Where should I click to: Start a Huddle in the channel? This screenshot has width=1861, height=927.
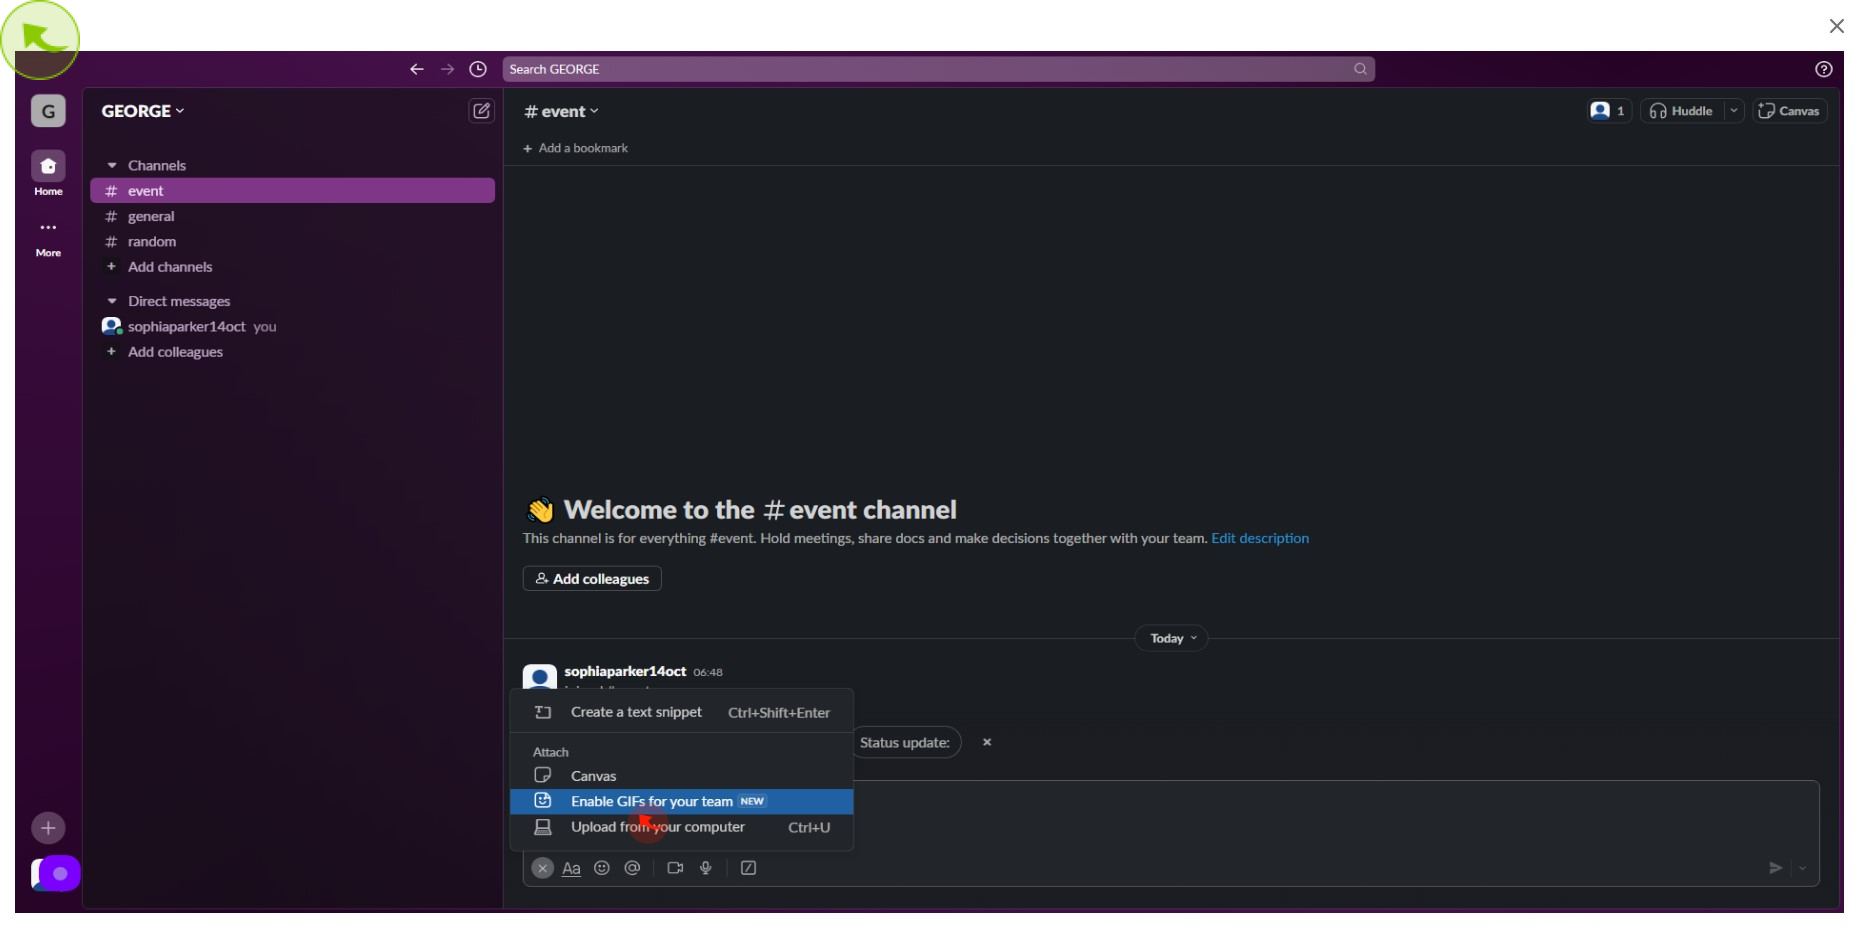[1681, 111]
